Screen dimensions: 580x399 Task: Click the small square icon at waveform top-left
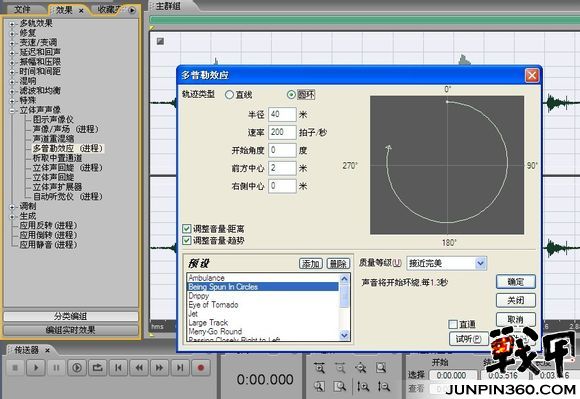point(160,41)
